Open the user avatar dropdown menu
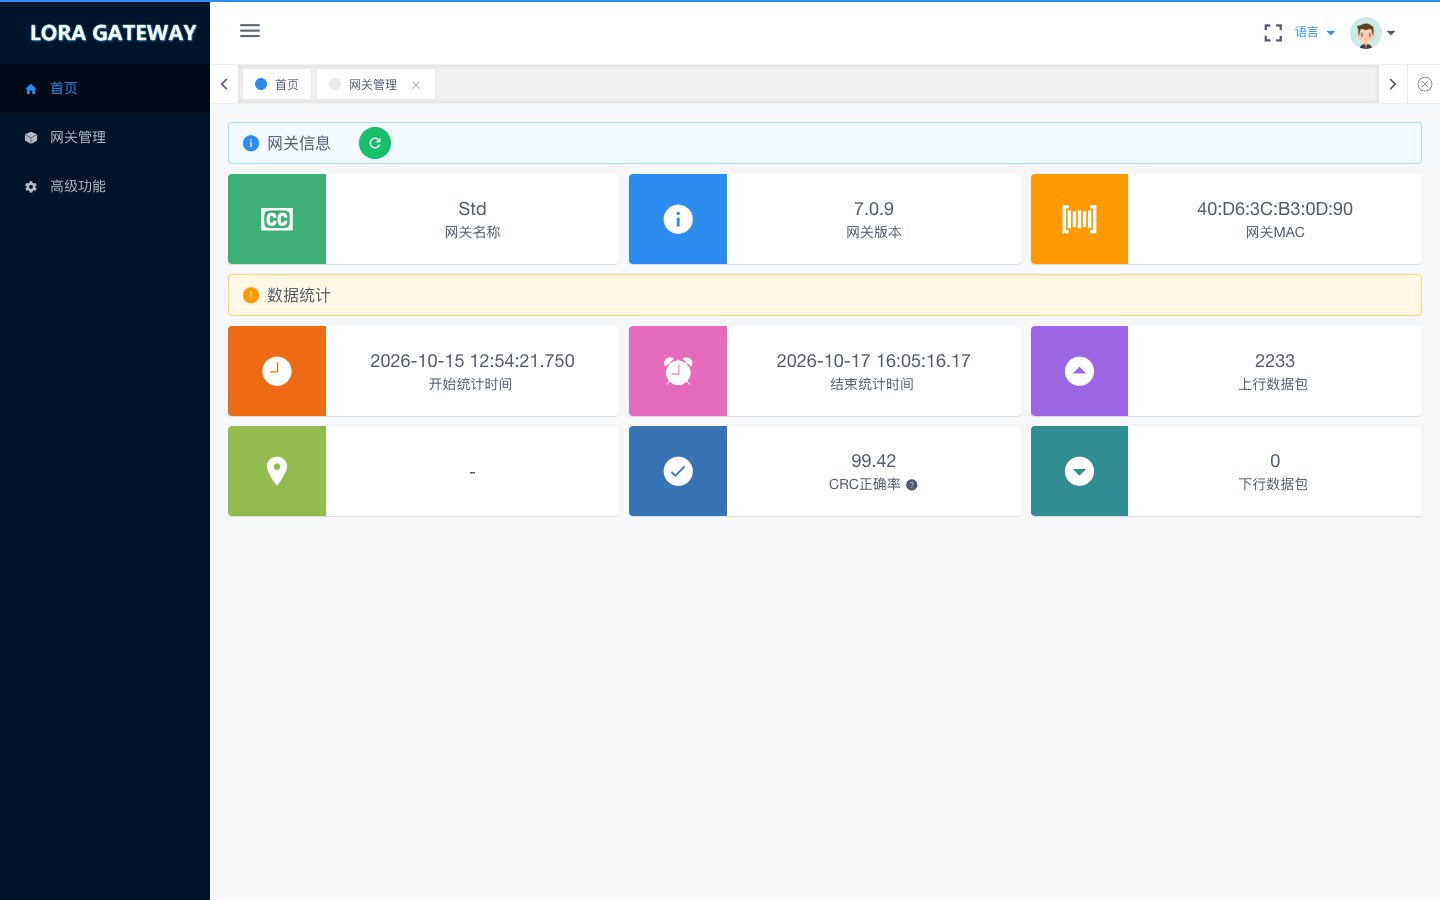This screenshot has width=1440, height=900. coord(1373,33)
